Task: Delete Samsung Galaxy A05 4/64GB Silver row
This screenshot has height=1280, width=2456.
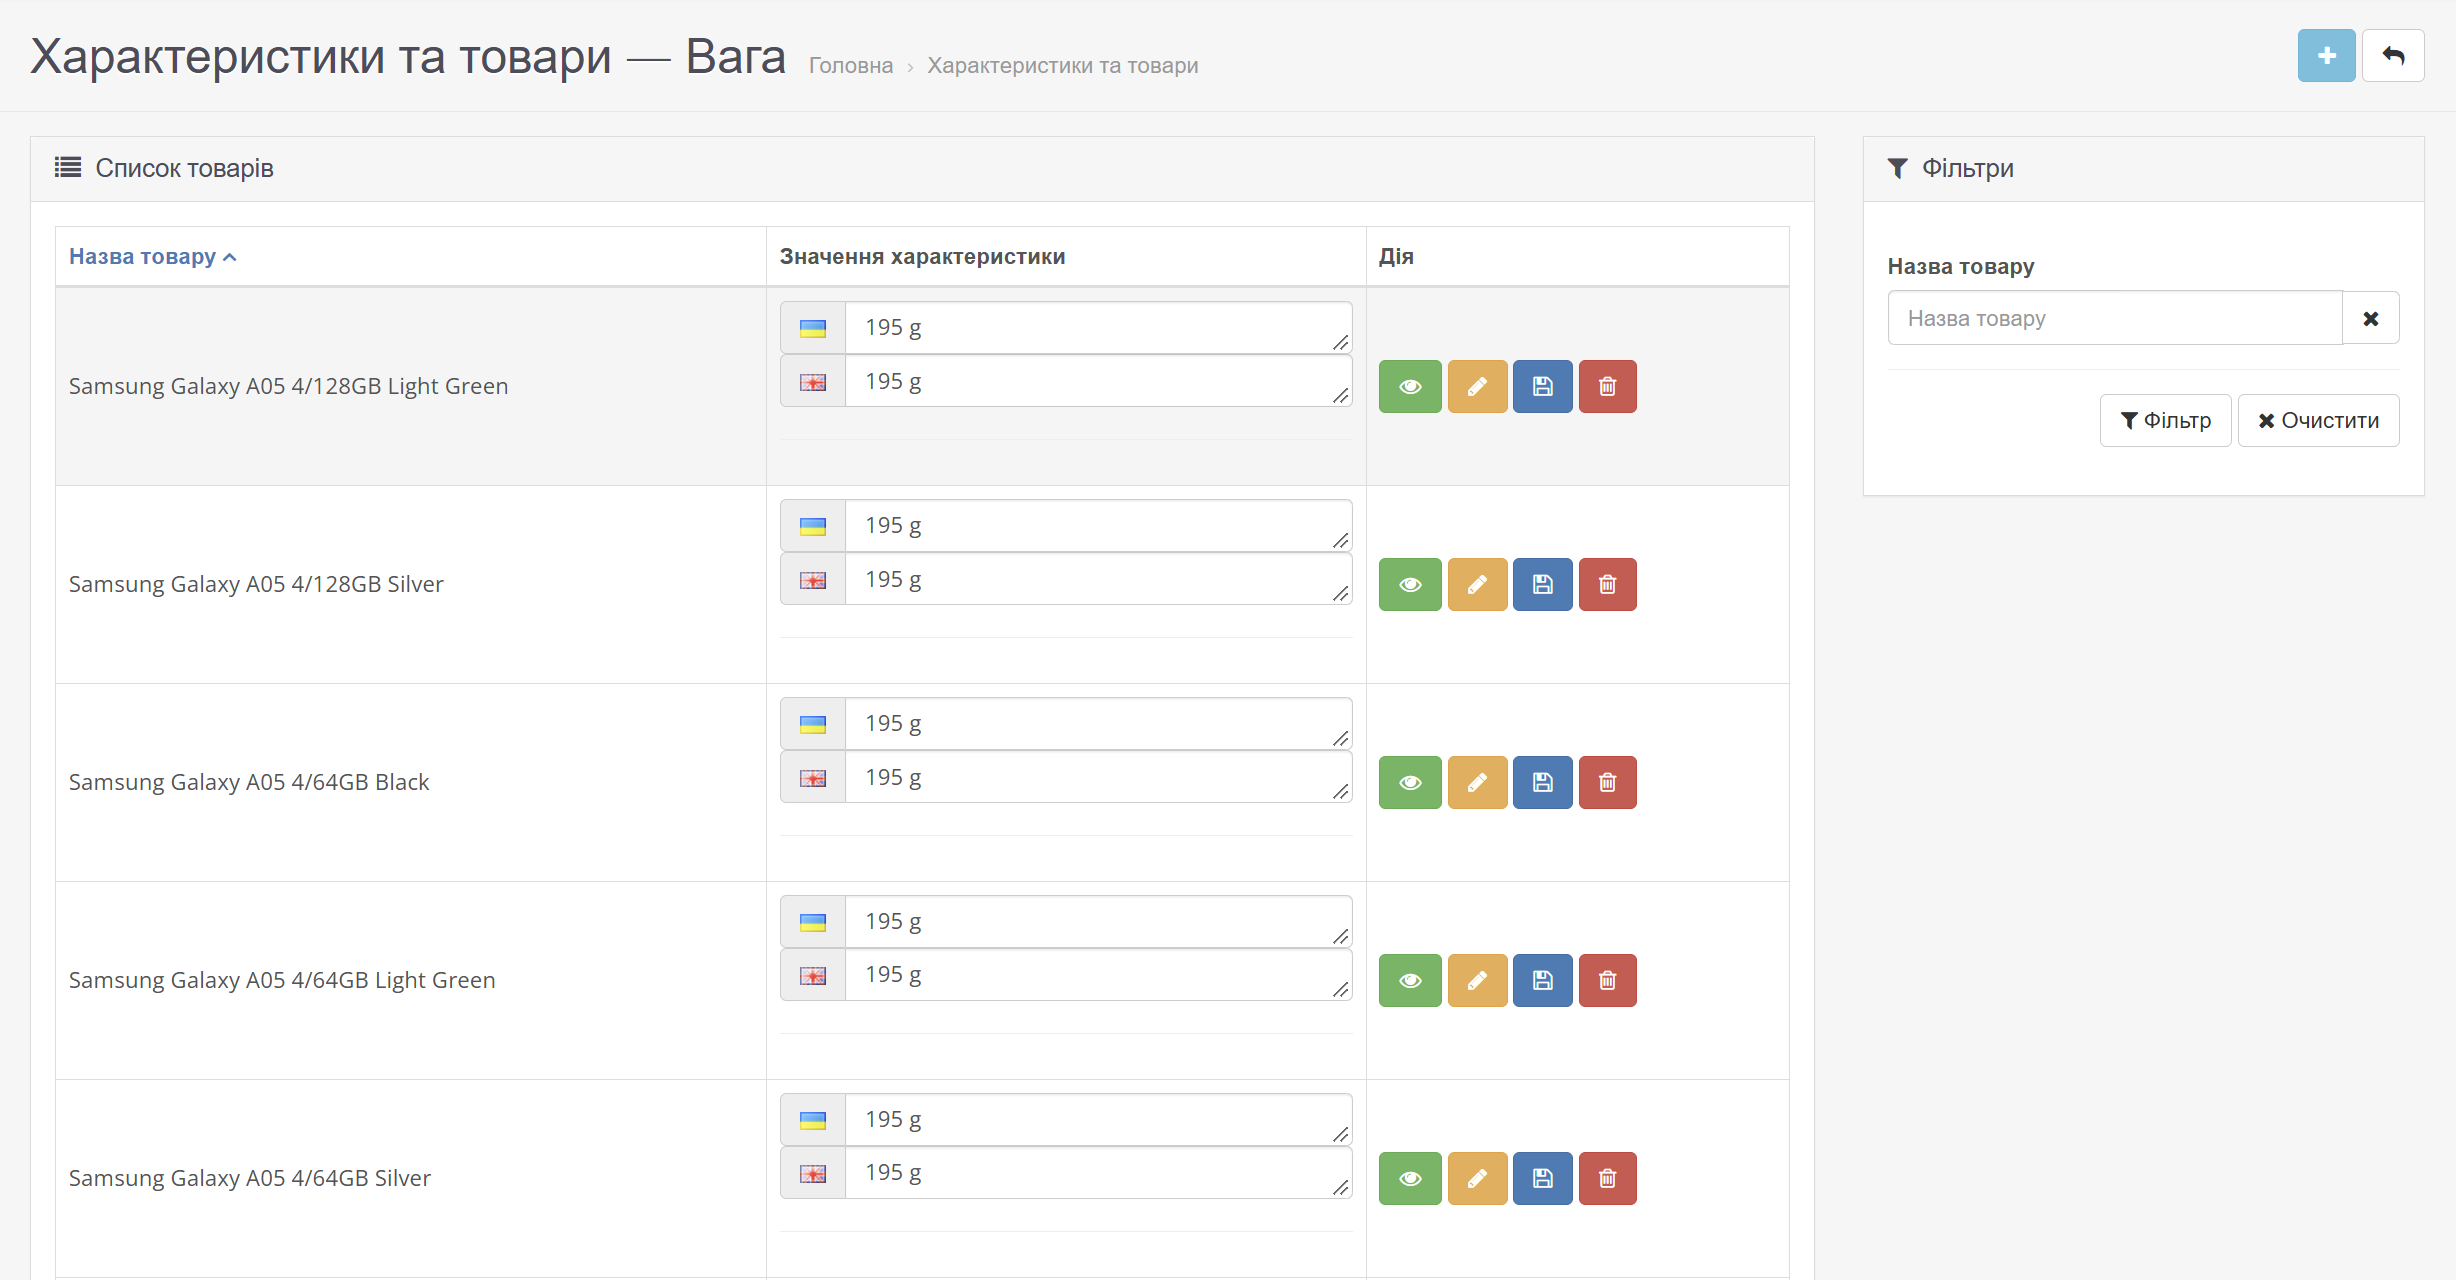Action: pos(1608,1178)
